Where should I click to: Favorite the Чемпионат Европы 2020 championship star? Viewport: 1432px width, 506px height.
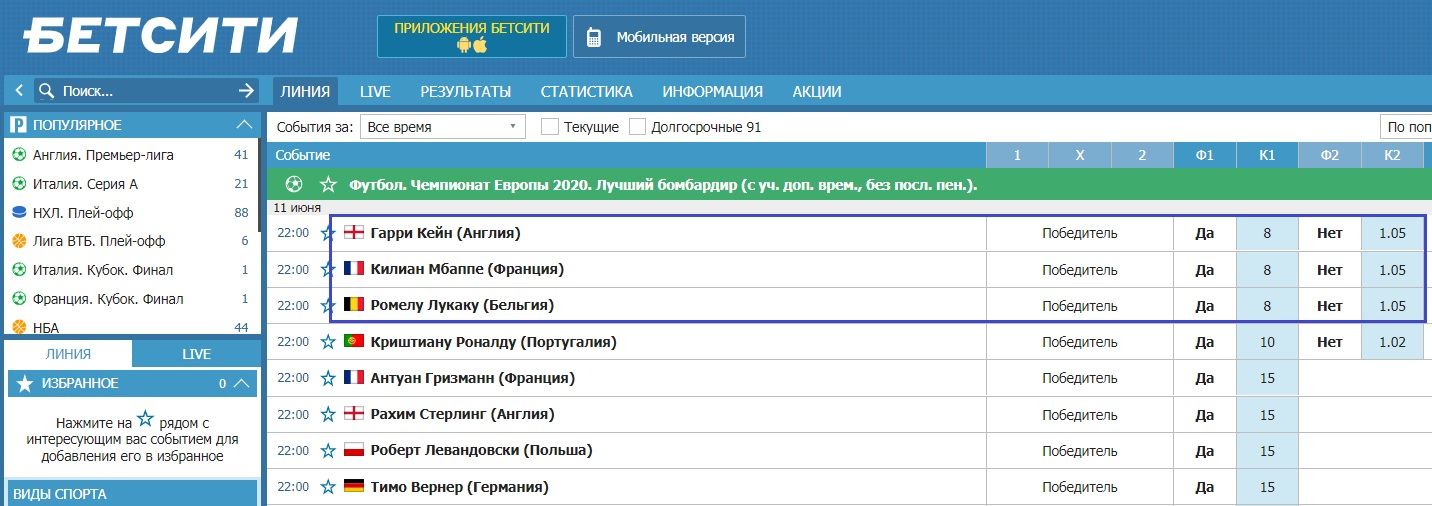(x=328, y=185)
